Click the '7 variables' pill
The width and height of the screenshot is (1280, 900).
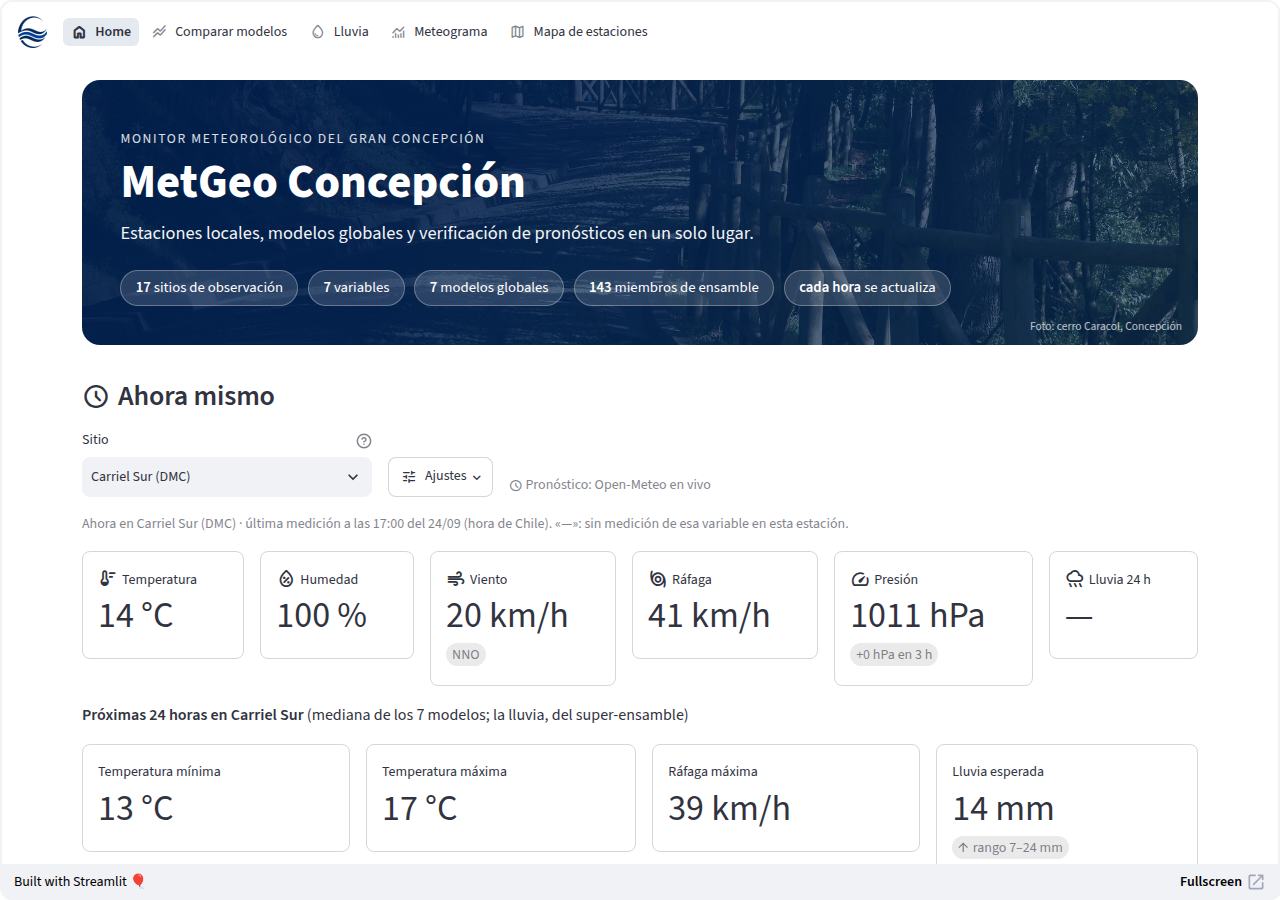click(356, 287)
